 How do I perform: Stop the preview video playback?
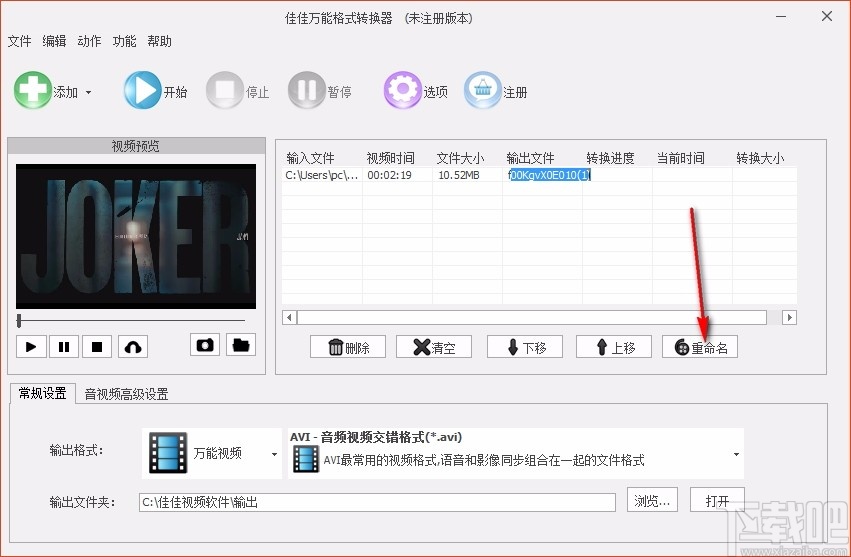[97, 346]
